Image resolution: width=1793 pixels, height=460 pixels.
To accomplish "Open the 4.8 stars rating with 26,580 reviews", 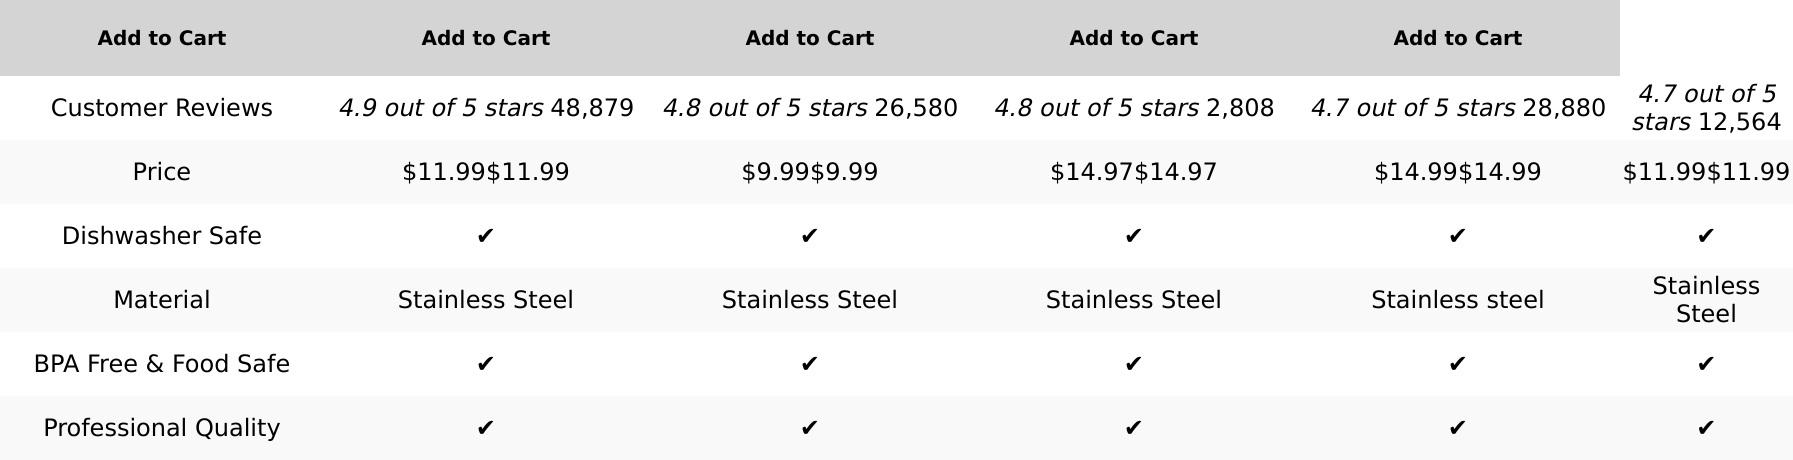I will pos(765,108).
